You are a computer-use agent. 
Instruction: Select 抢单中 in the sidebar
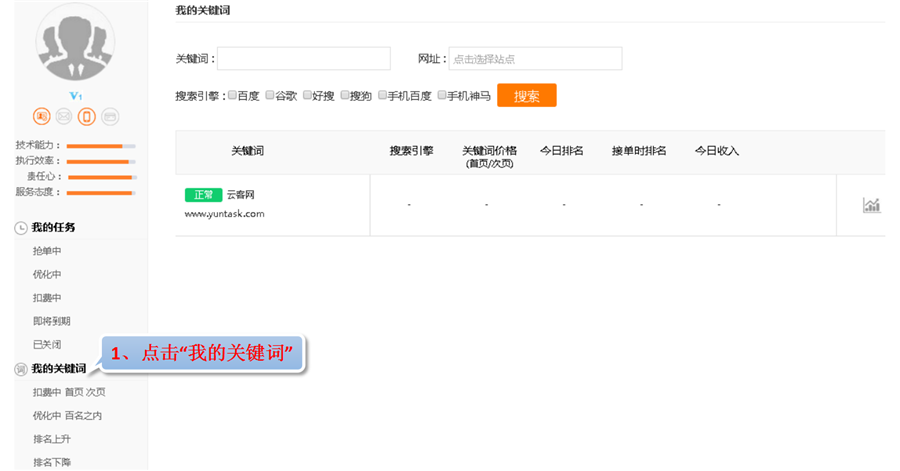coord(47,251)
